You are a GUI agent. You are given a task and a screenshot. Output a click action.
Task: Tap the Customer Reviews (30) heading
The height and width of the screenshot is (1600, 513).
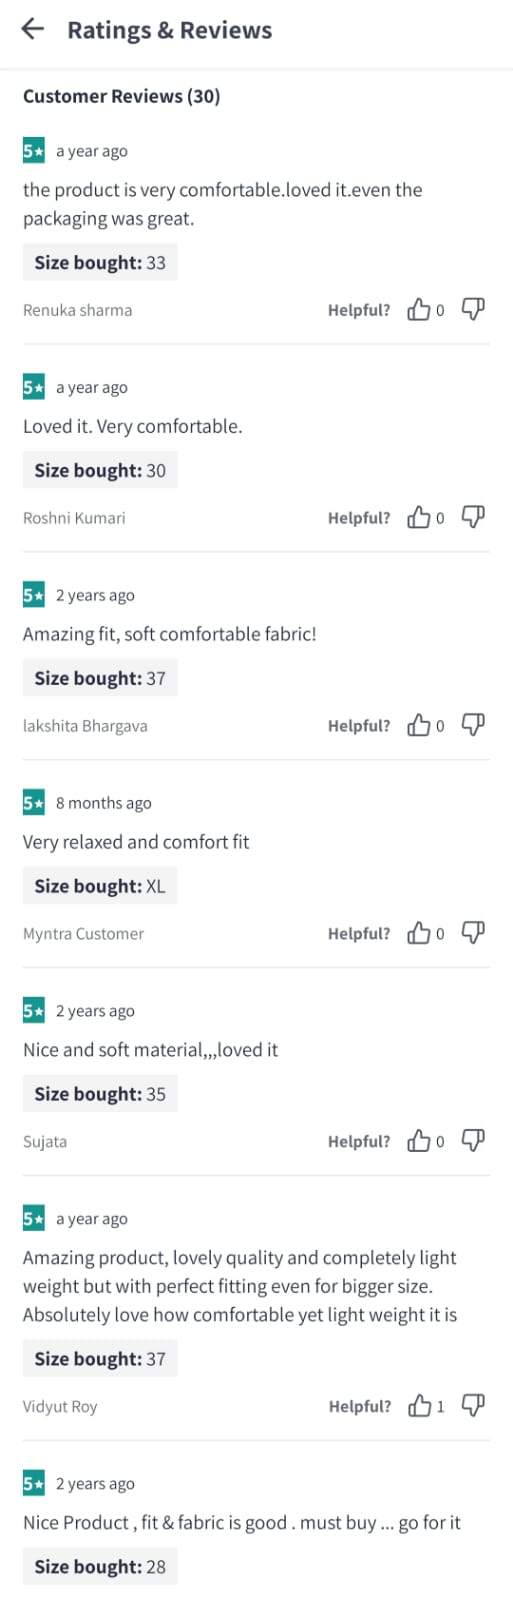click(x=122, y=96)
